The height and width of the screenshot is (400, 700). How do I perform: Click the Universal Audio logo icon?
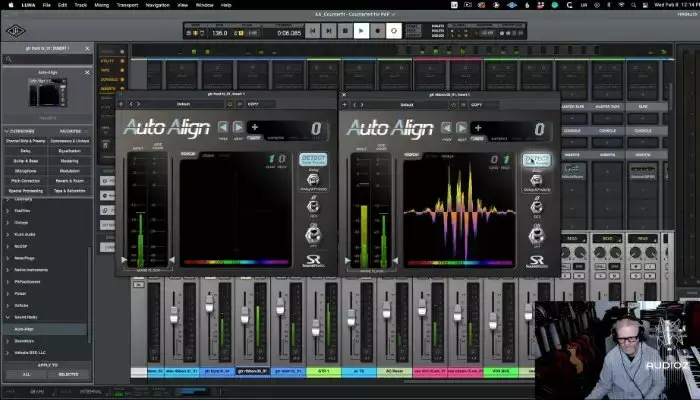[x=16, y=31]
